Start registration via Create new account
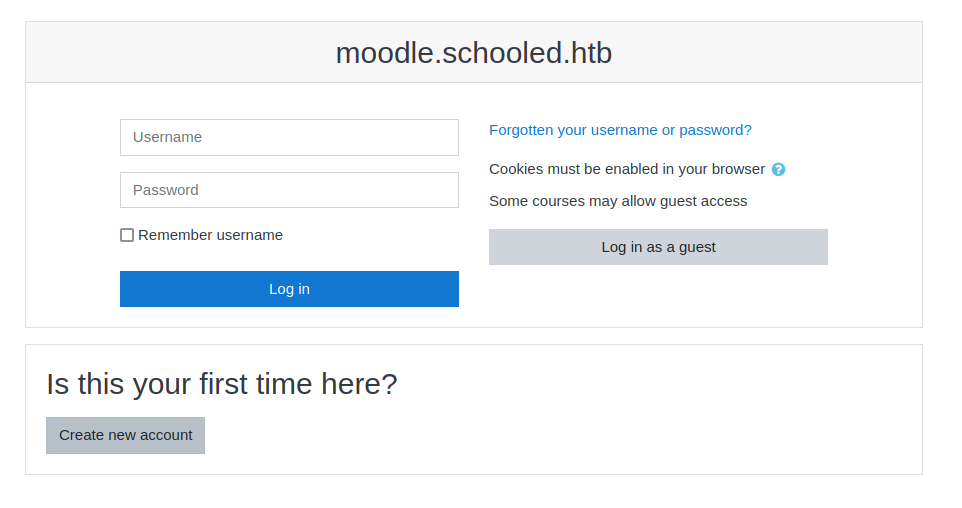This screenshot has height=508, width=962. [125, 435]
